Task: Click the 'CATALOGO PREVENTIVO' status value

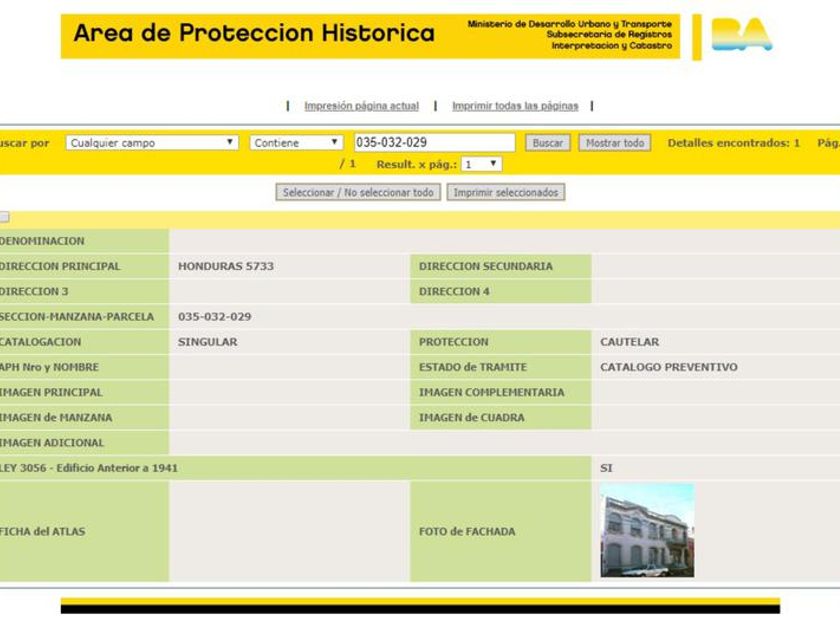Action: [x=669, y=367]
